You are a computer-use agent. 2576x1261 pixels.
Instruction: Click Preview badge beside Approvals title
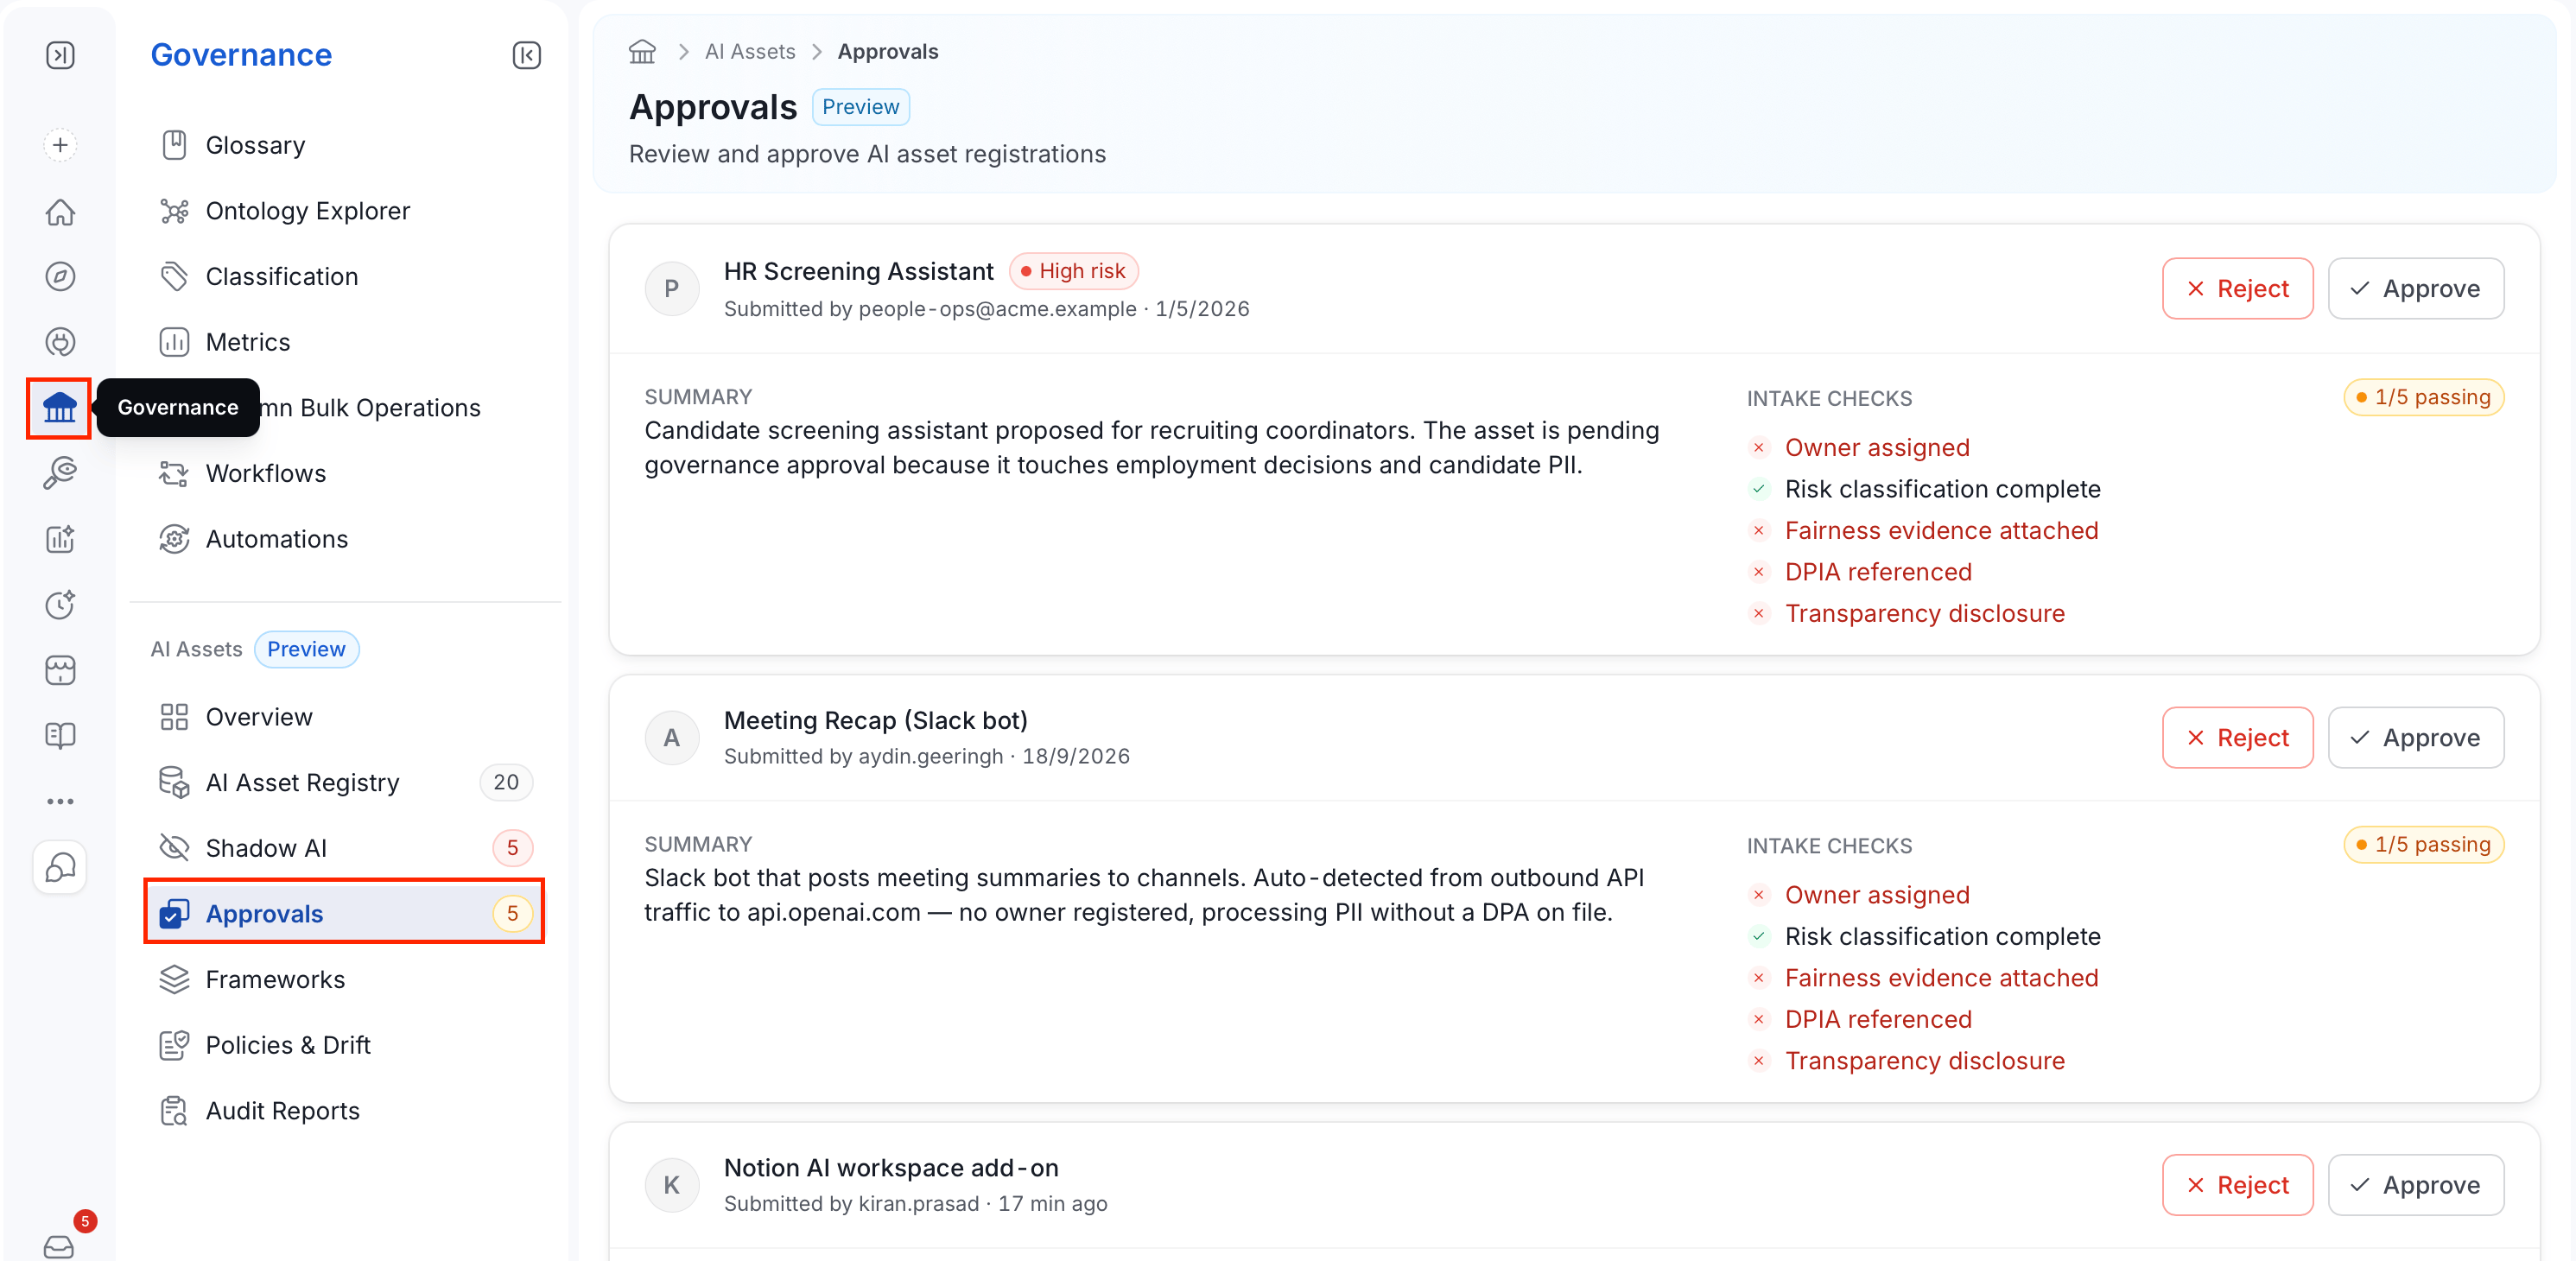[x=860, y=107]
